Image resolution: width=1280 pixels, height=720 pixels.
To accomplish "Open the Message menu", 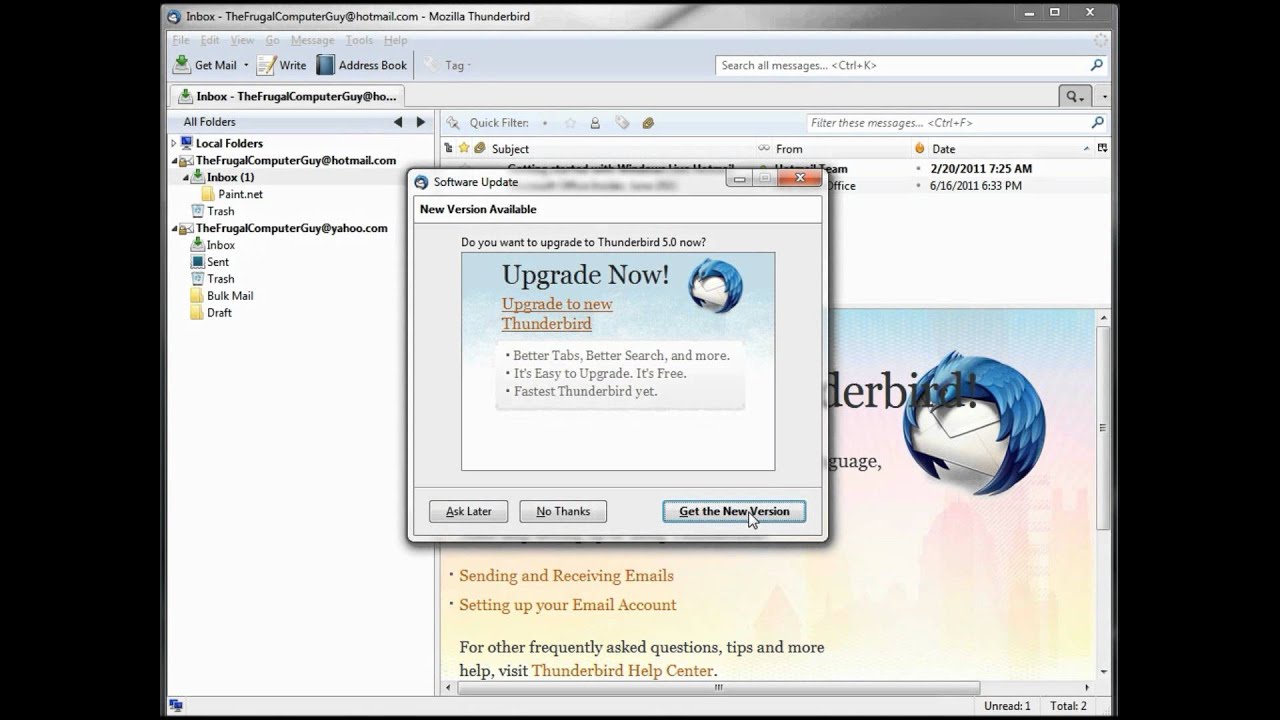I will click(312, 40).
